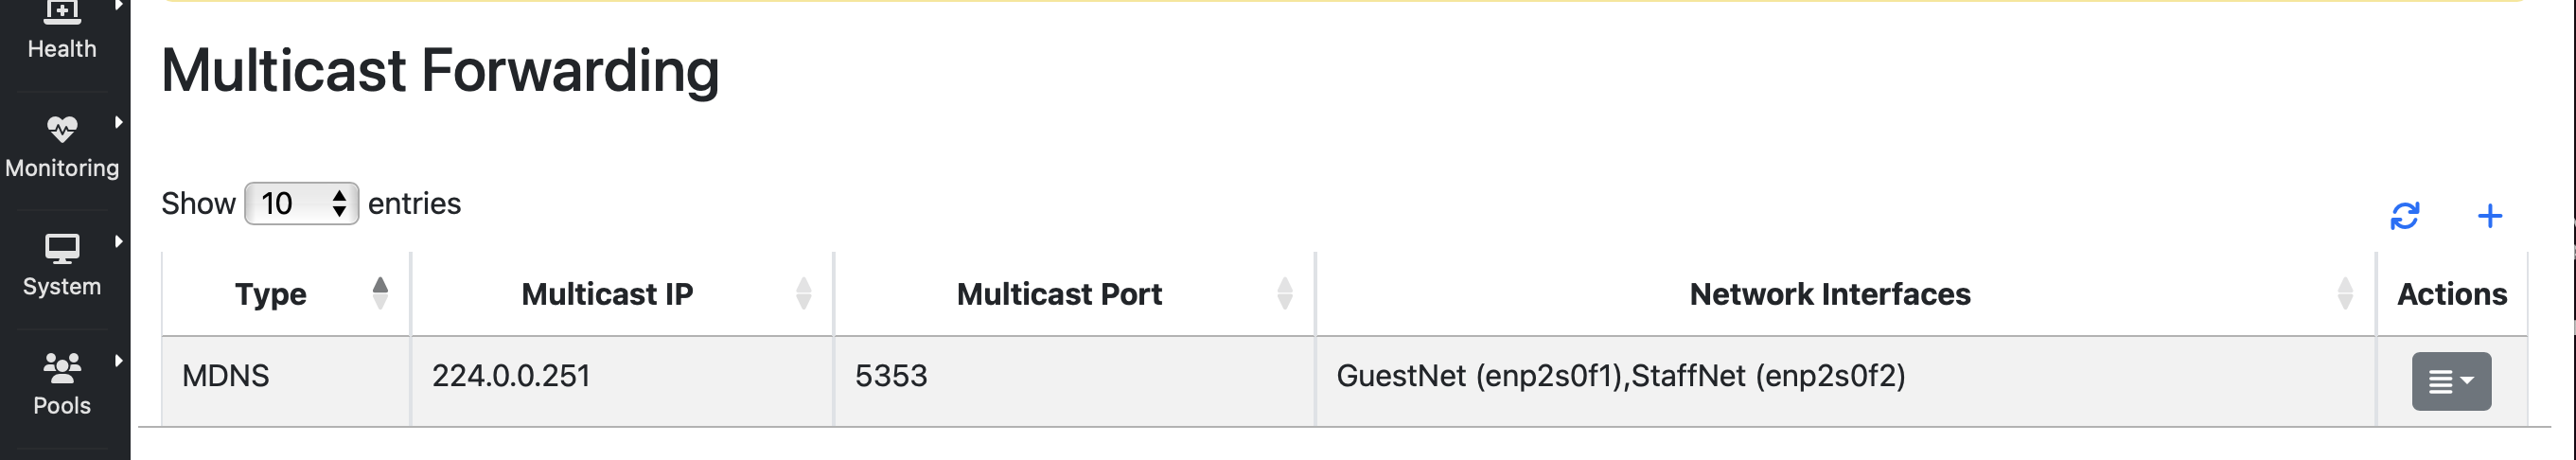This screenshot has width=2576, height=460.
Task: Expand the System submenu arrow
Action: [x=119, y=241]
